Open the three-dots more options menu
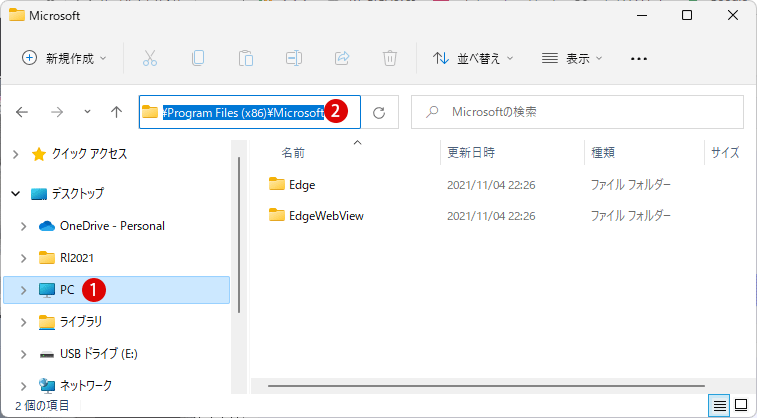 pyautogui.click(x=639, y=59)
